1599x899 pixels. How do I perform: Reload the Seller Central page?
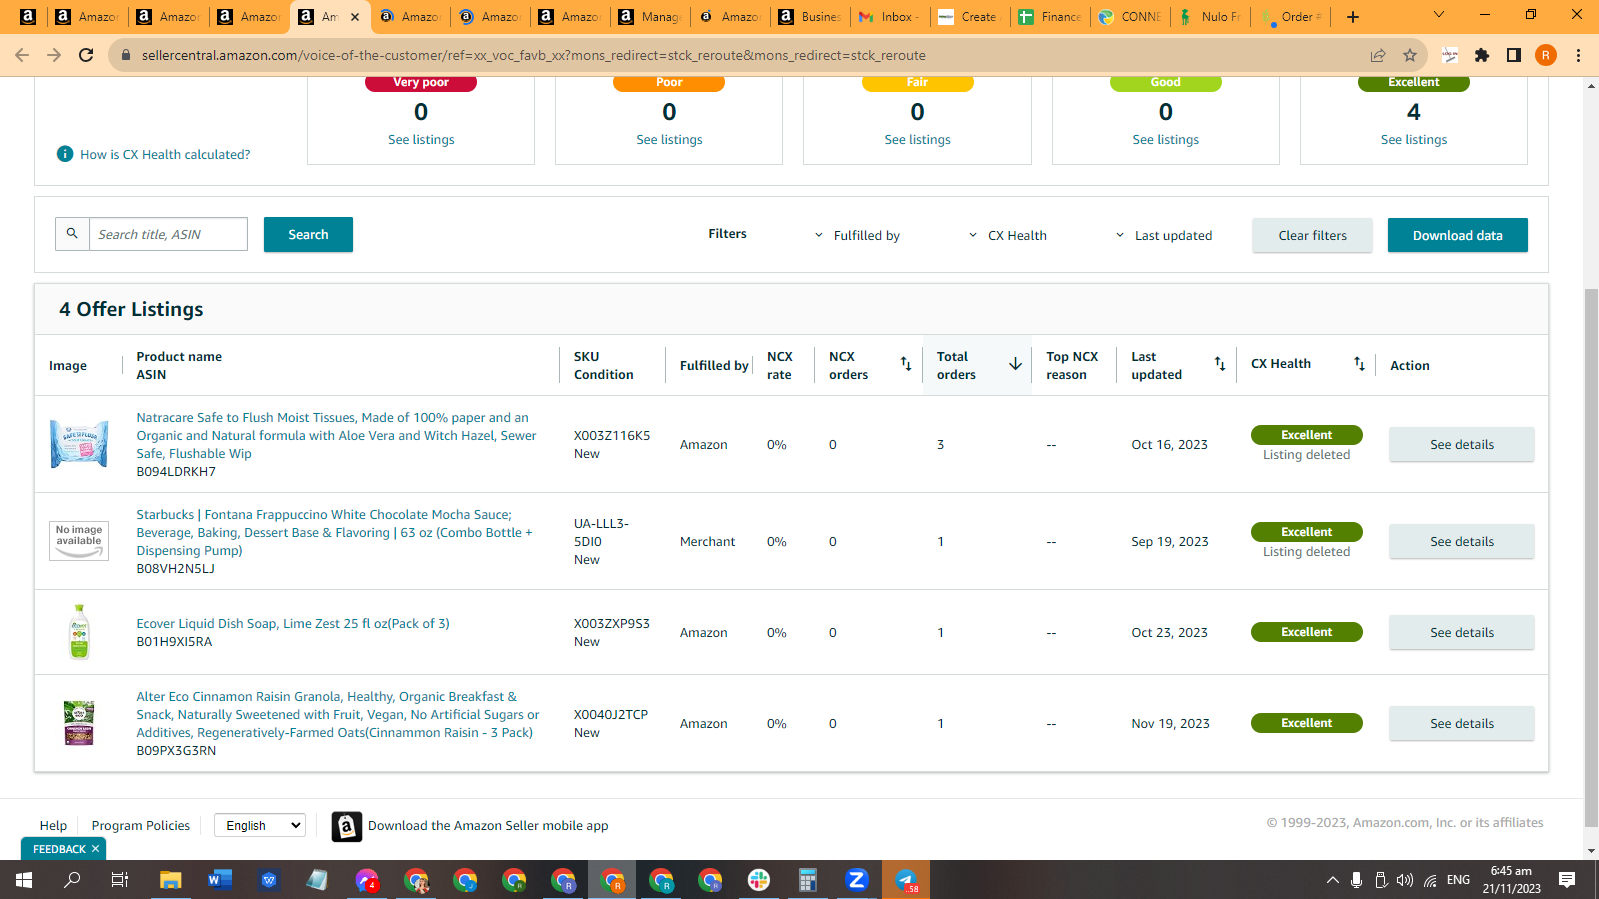coord(86,55)
